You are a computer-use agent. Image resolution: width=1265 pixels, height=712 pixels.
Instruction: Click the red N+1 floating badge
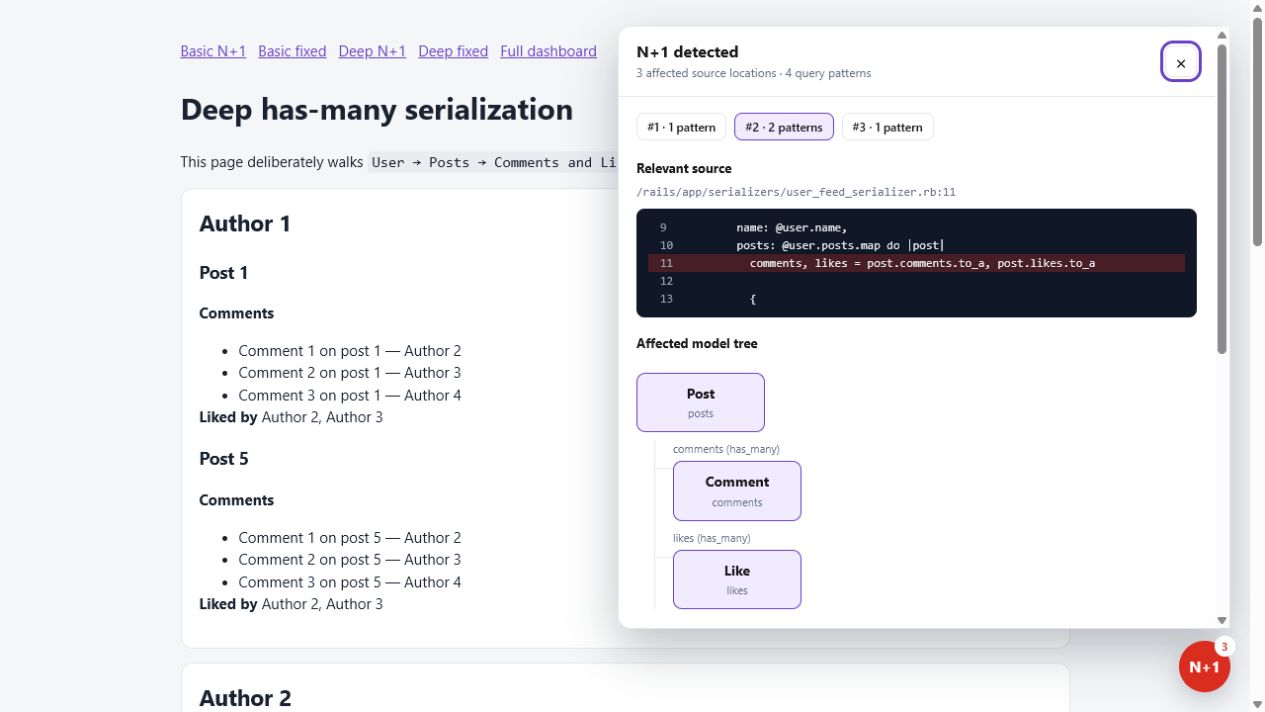1204,666
